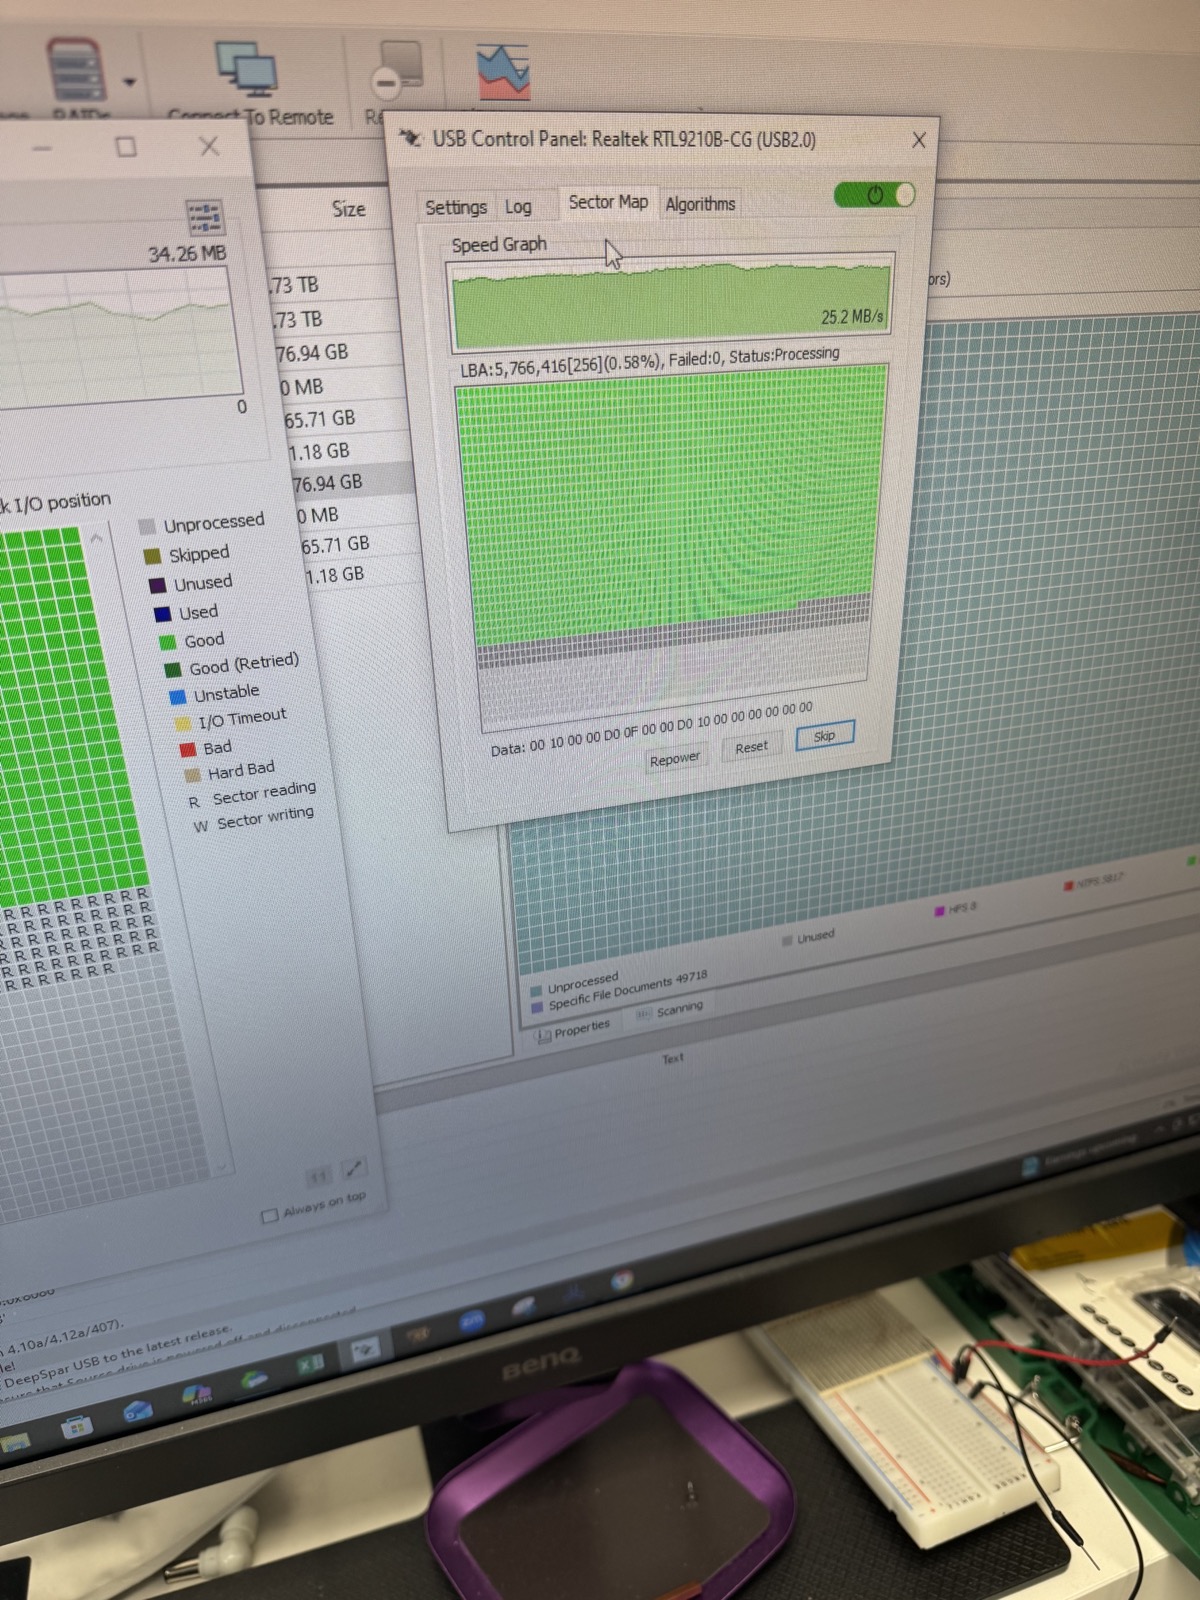This screenshot has height=1600, width=1200.
Task: Click the Data hex bytes text
Action: [651, 728]
